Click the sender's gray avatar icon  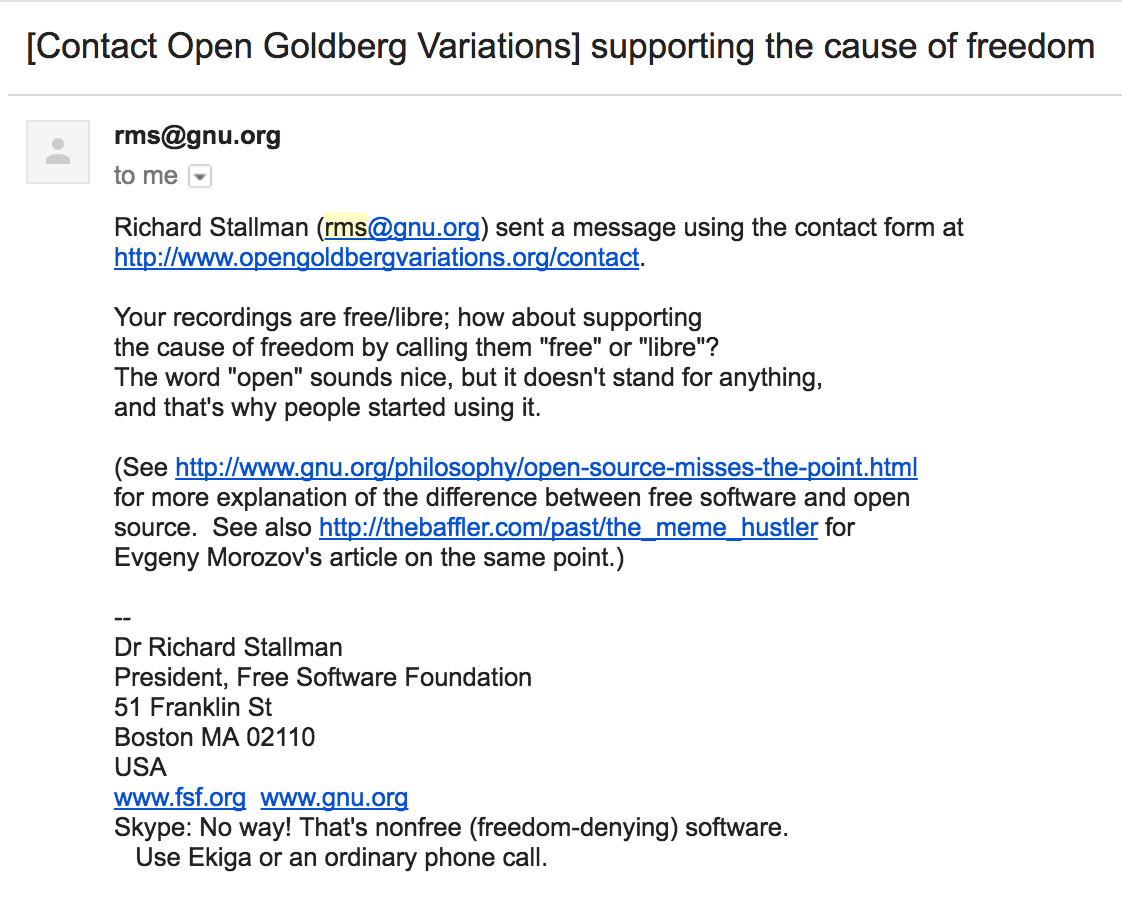tap(58, 152)
